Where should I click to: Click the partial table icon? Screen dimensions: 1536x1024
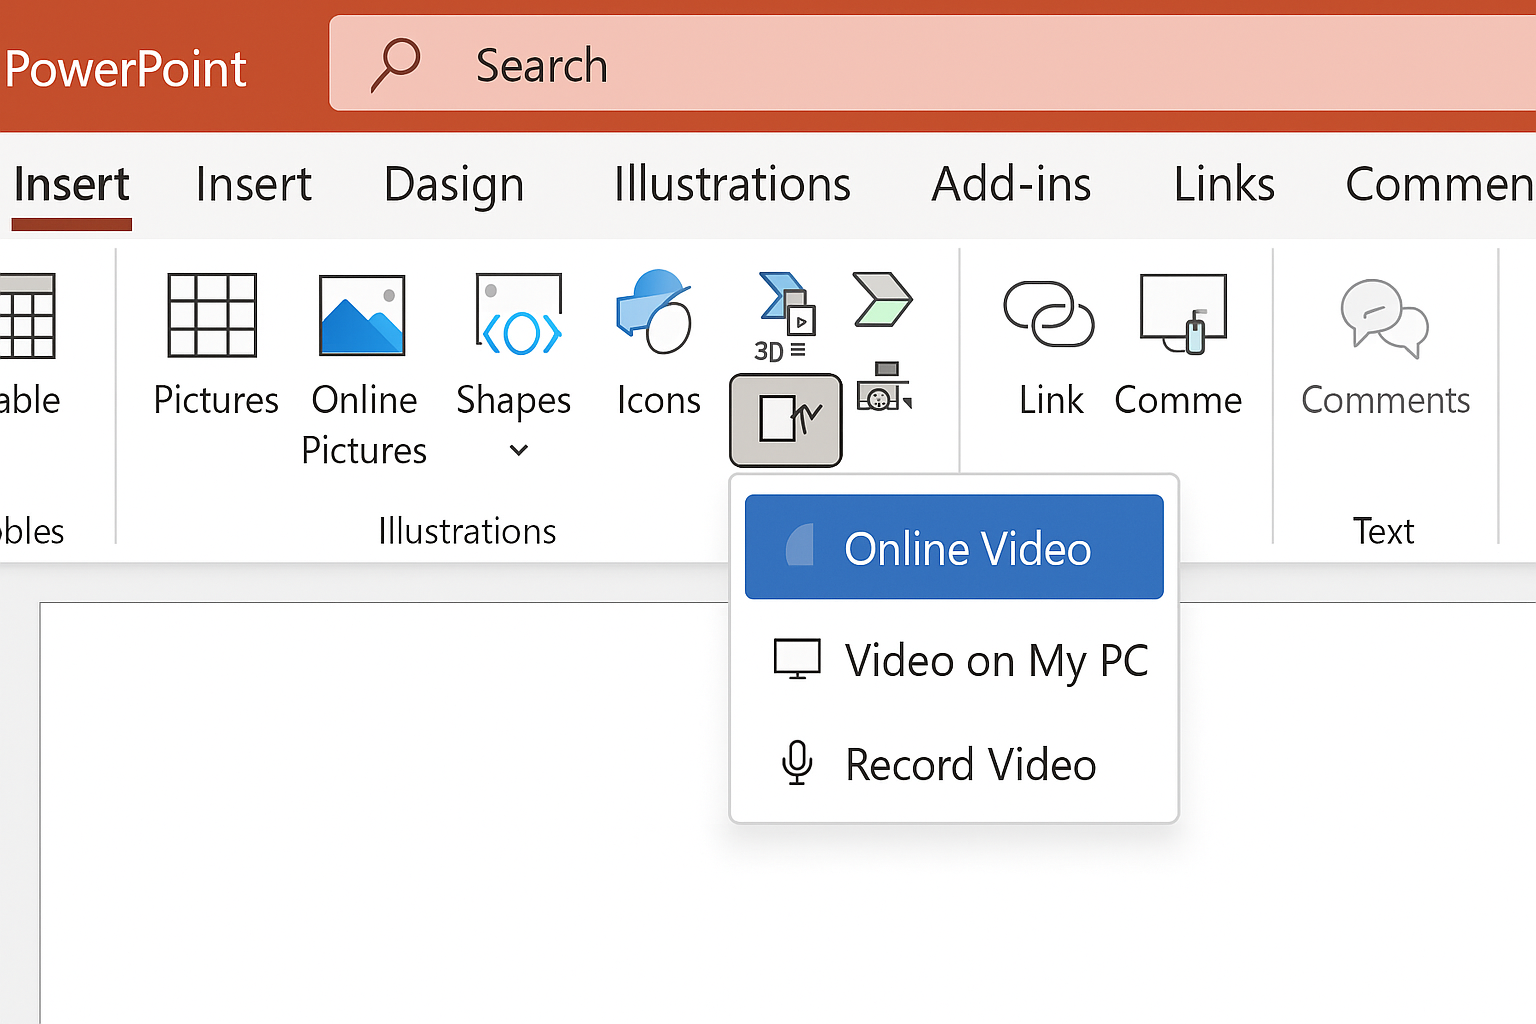point(27,315)
